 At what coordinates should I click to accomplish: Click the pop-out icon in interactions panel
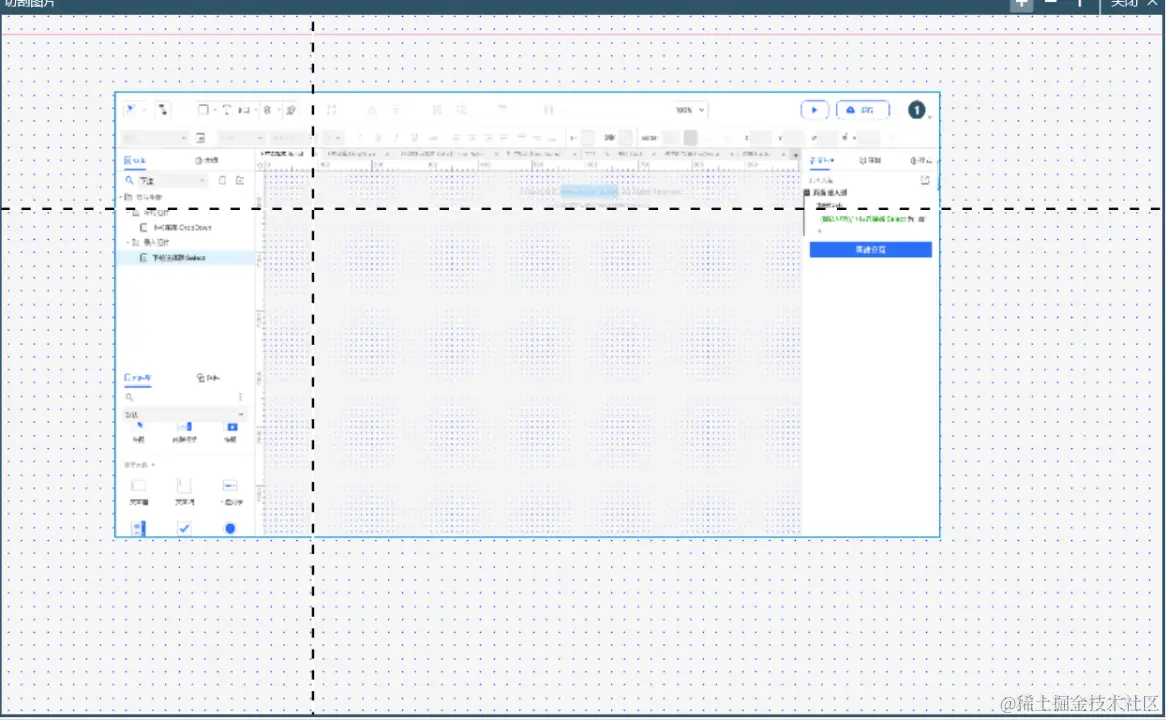tap(925, 180)
